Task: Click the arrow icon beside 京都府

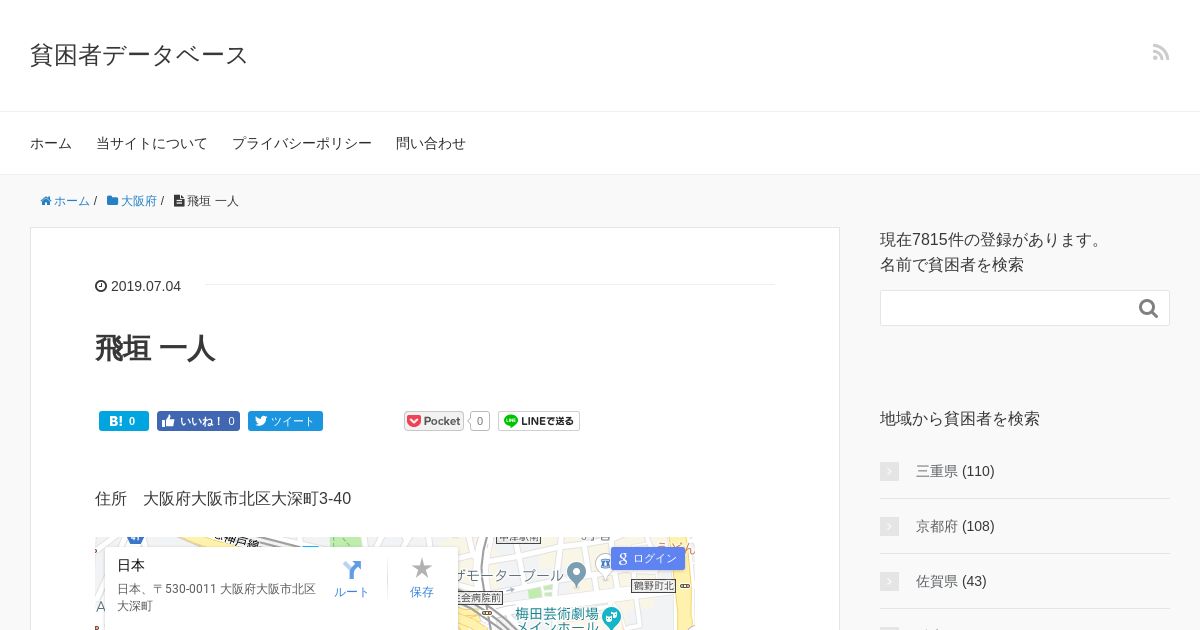Action: coord(889,526)
